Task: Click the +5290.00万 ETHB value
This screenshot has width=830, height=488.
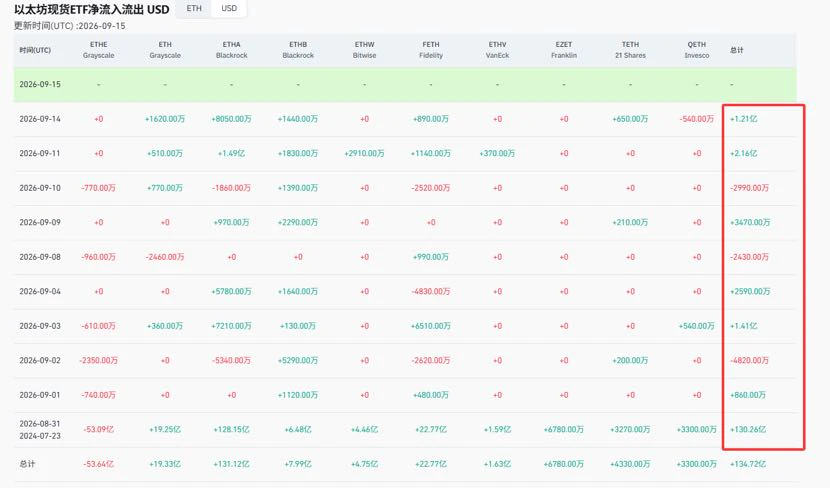Action: 298,360
